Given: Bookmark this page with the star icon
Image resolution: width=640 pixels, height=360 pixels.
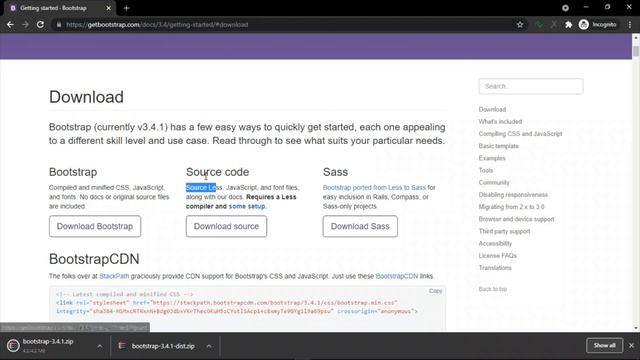Looking at the screenshot, I should pos(520,24).
